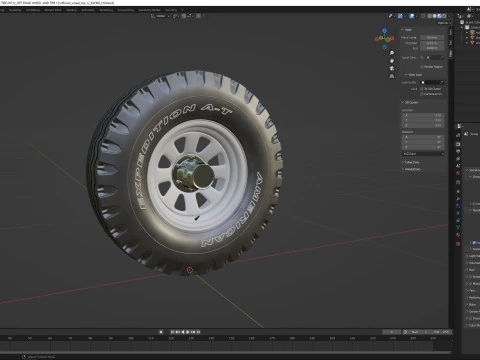Play animation forward in timeline
480x360 pixels.
click(x=188, y=332)
